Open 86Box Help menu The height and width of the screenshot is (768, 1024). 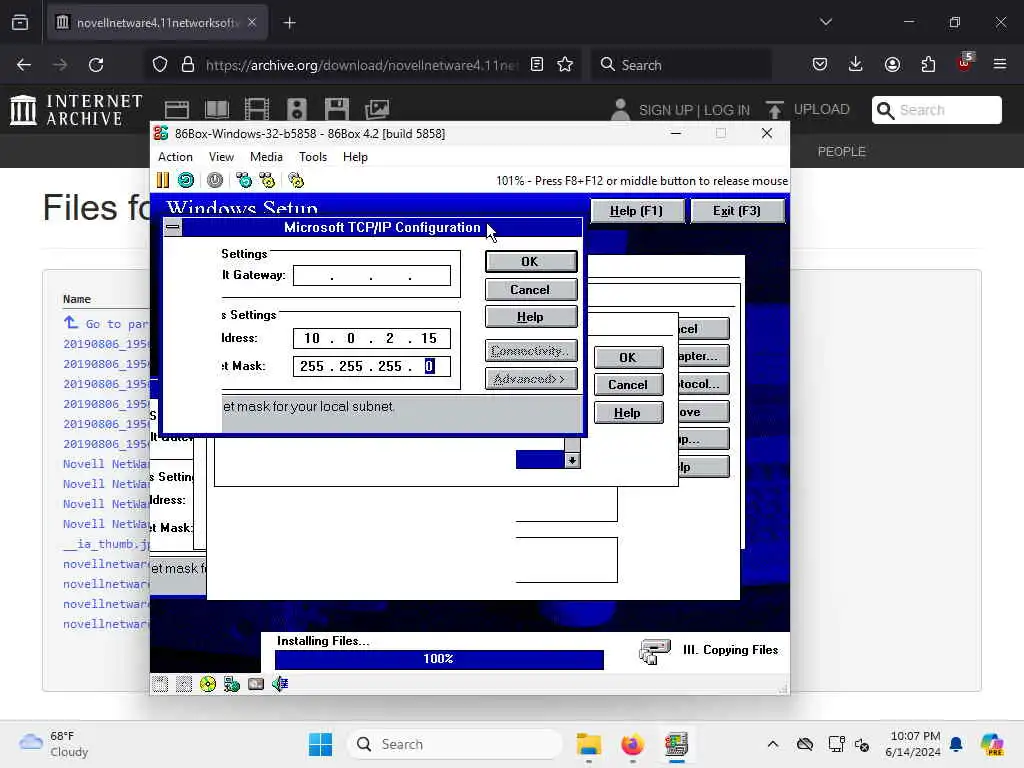(x=355, y=157)
